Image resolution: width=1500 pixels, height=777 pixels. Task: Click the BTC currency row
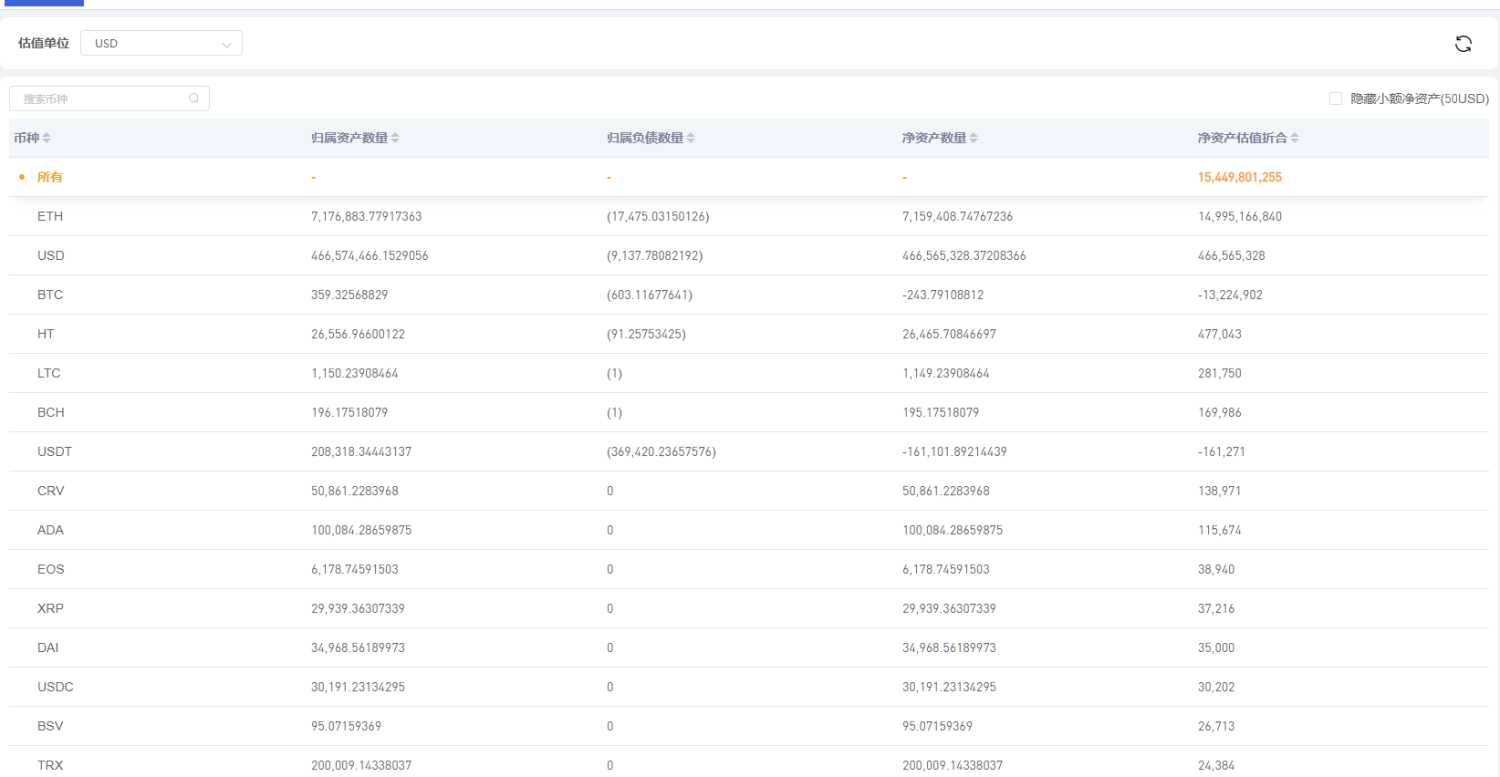tap(749, 294)
